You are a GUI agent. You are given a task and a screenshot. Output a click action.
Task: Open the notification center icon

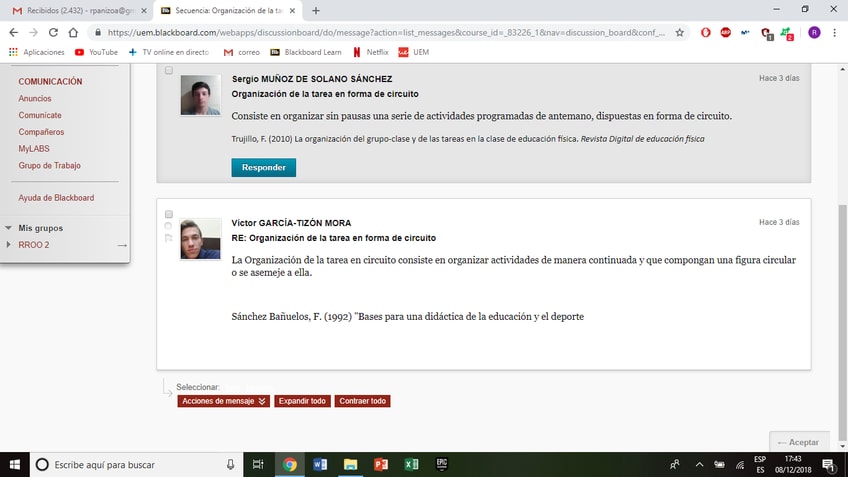[828, 465]
